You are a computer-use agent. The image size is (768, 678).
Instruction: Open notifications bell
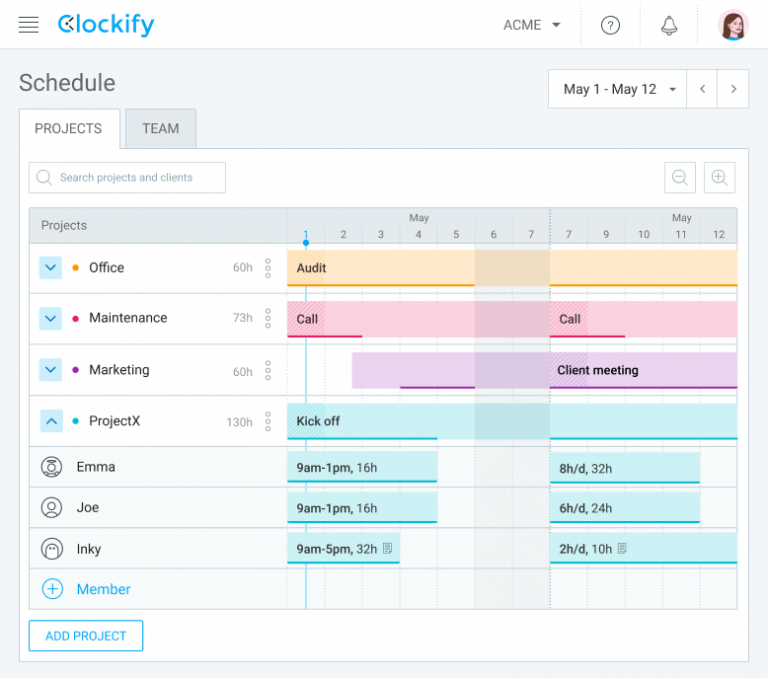click(669, 25)
